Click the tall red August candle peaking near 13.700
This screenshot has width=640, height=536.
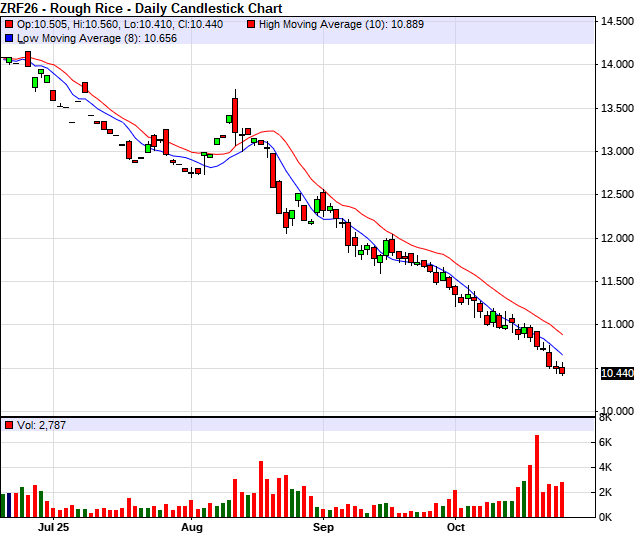click(x=235, y=114)
